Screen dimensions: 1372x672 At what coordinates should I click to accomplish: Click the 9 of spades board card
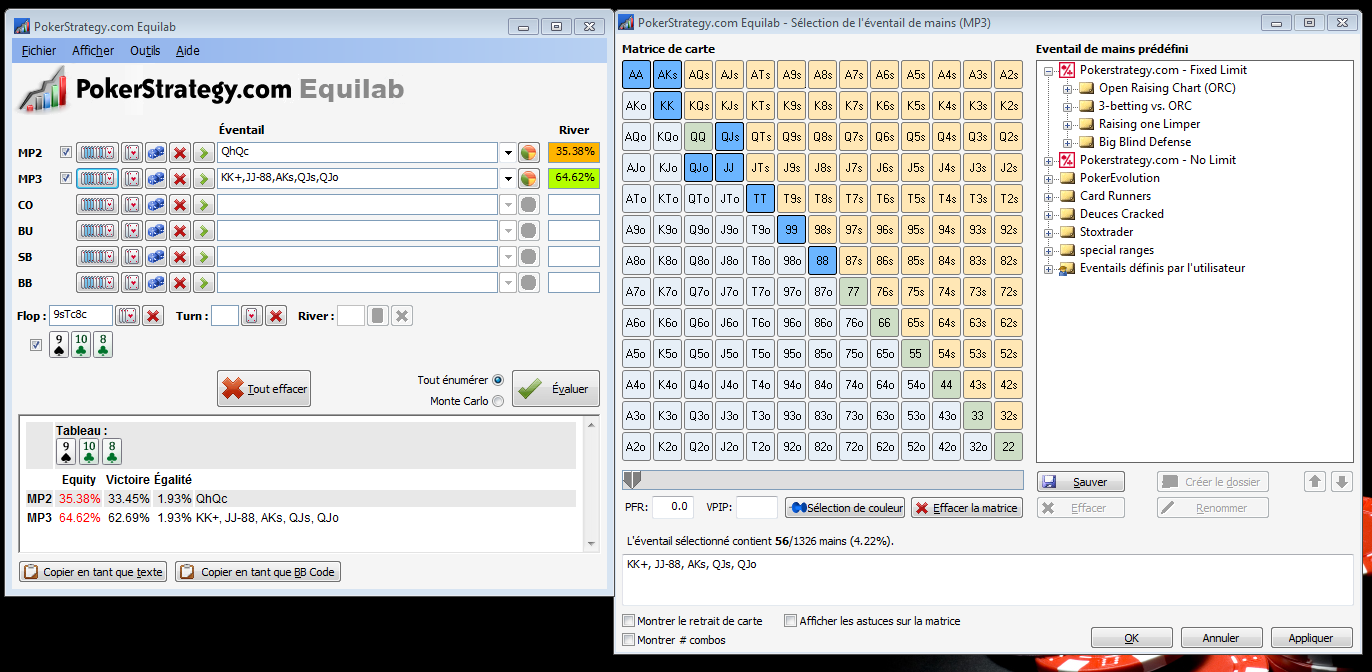[59, 345]
